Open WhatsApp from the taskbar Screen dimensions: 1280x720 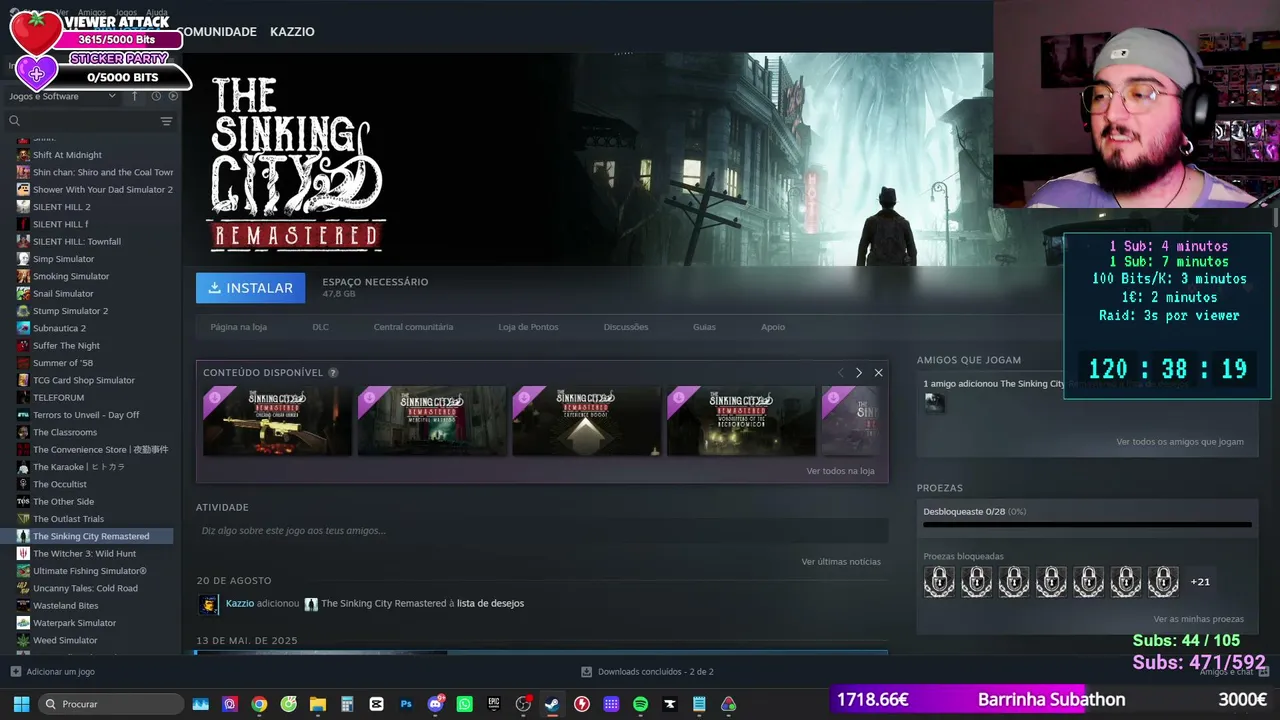464,704
